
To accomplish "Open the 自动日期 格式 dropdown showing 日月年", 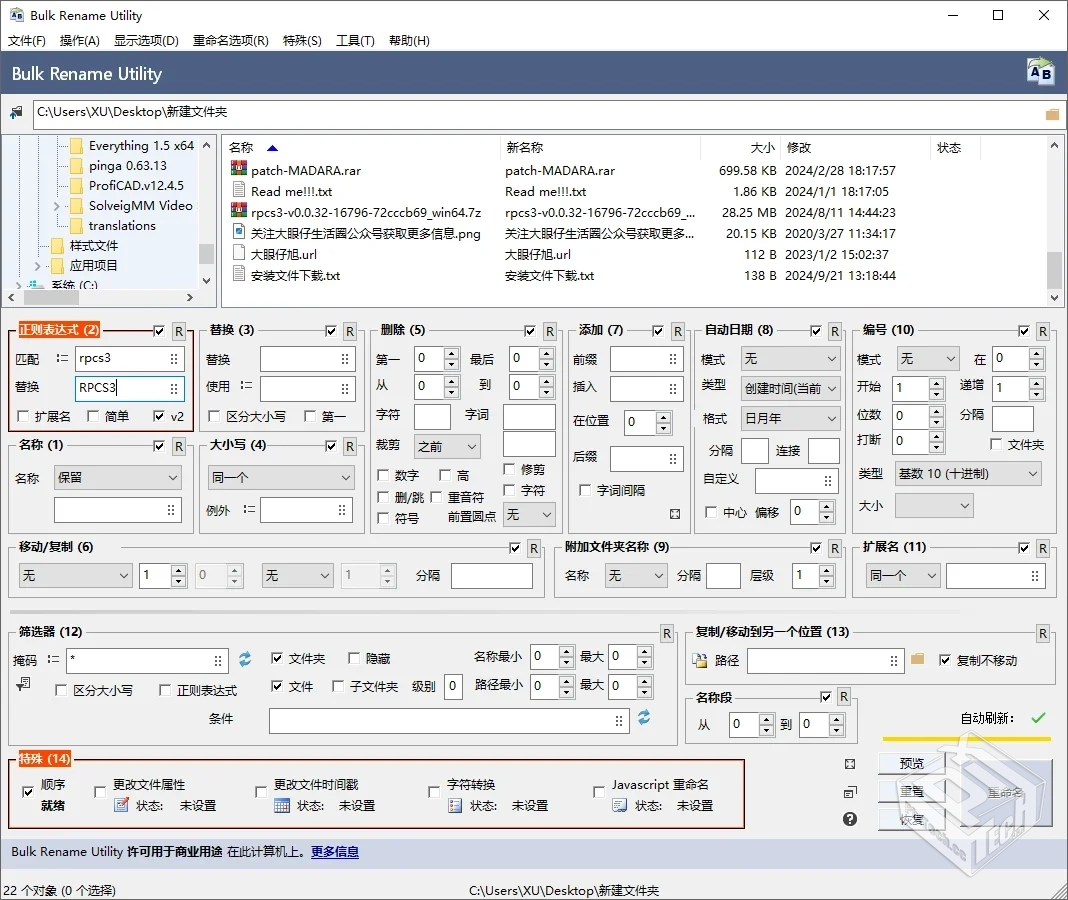I will point(789,418).
